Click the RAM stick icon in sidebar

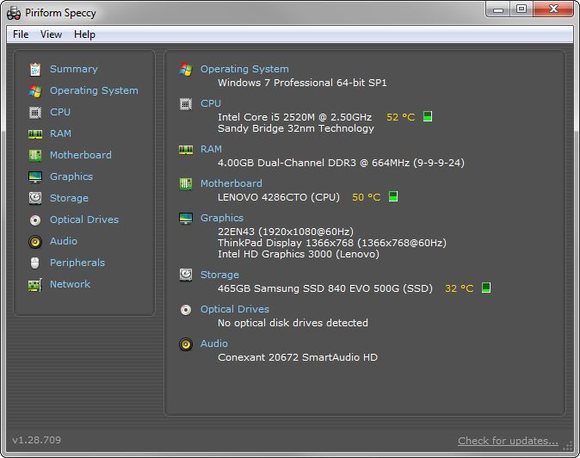[x=35, y=134]
